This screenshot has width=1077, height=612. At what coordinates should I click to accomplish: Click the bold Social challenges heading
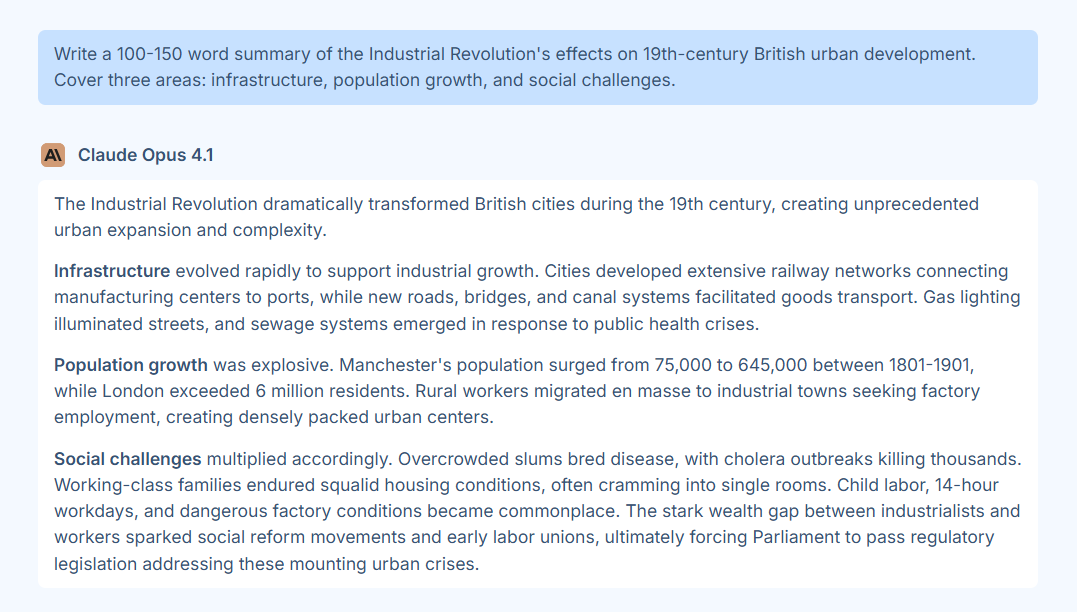point(128,459)
